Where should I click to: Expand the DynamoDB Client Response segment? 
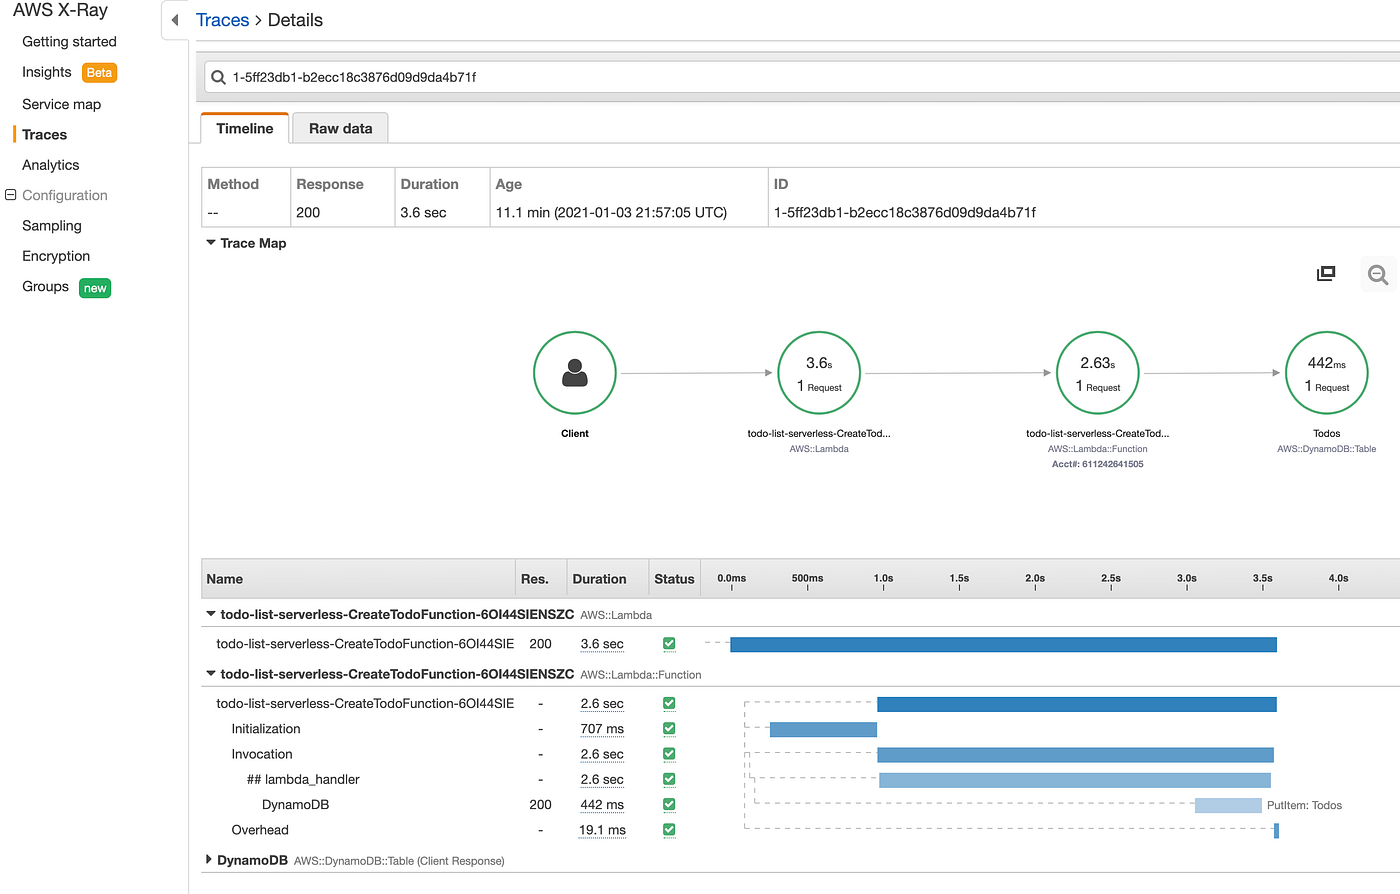(x=208, y=859)
